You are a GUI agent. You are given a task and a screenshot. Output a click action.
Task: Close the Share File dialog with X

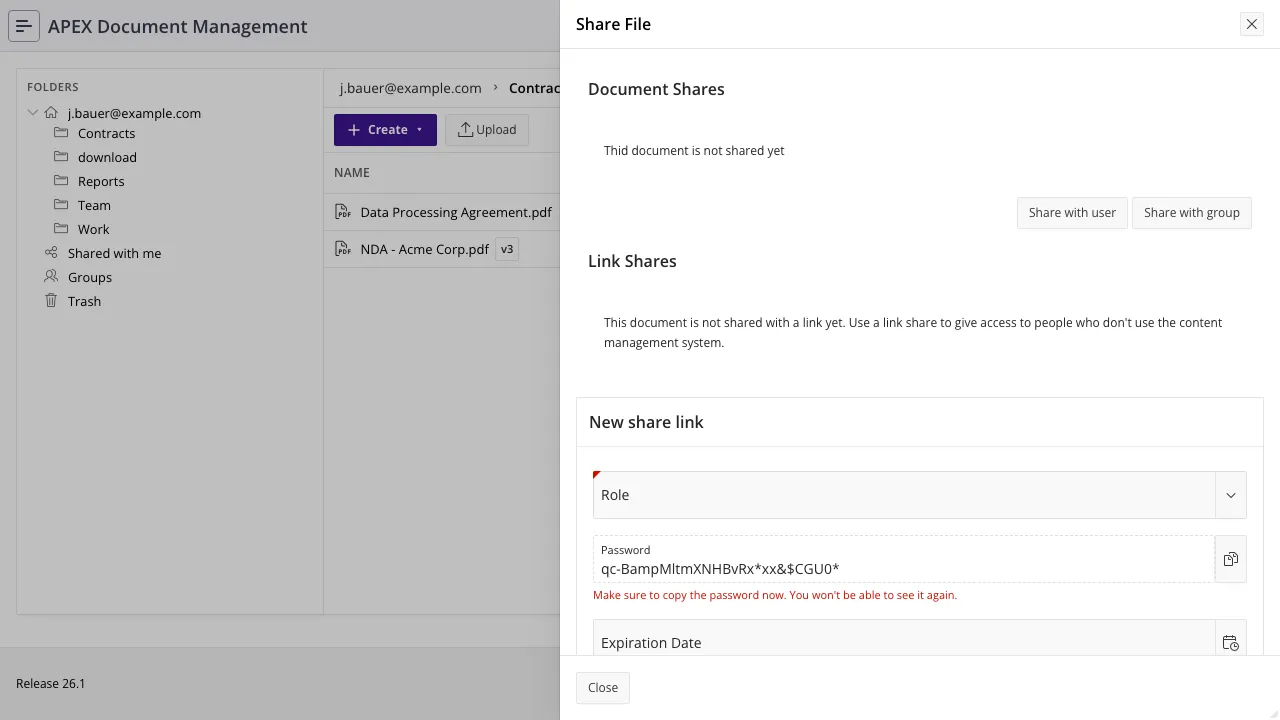tap(1252, 24)
